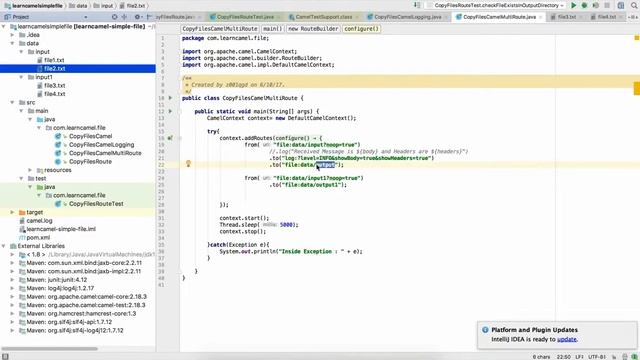Click the orange warning stripe mark on the editor scrollbar
This screenshot has height=360, width=640.
637,88
